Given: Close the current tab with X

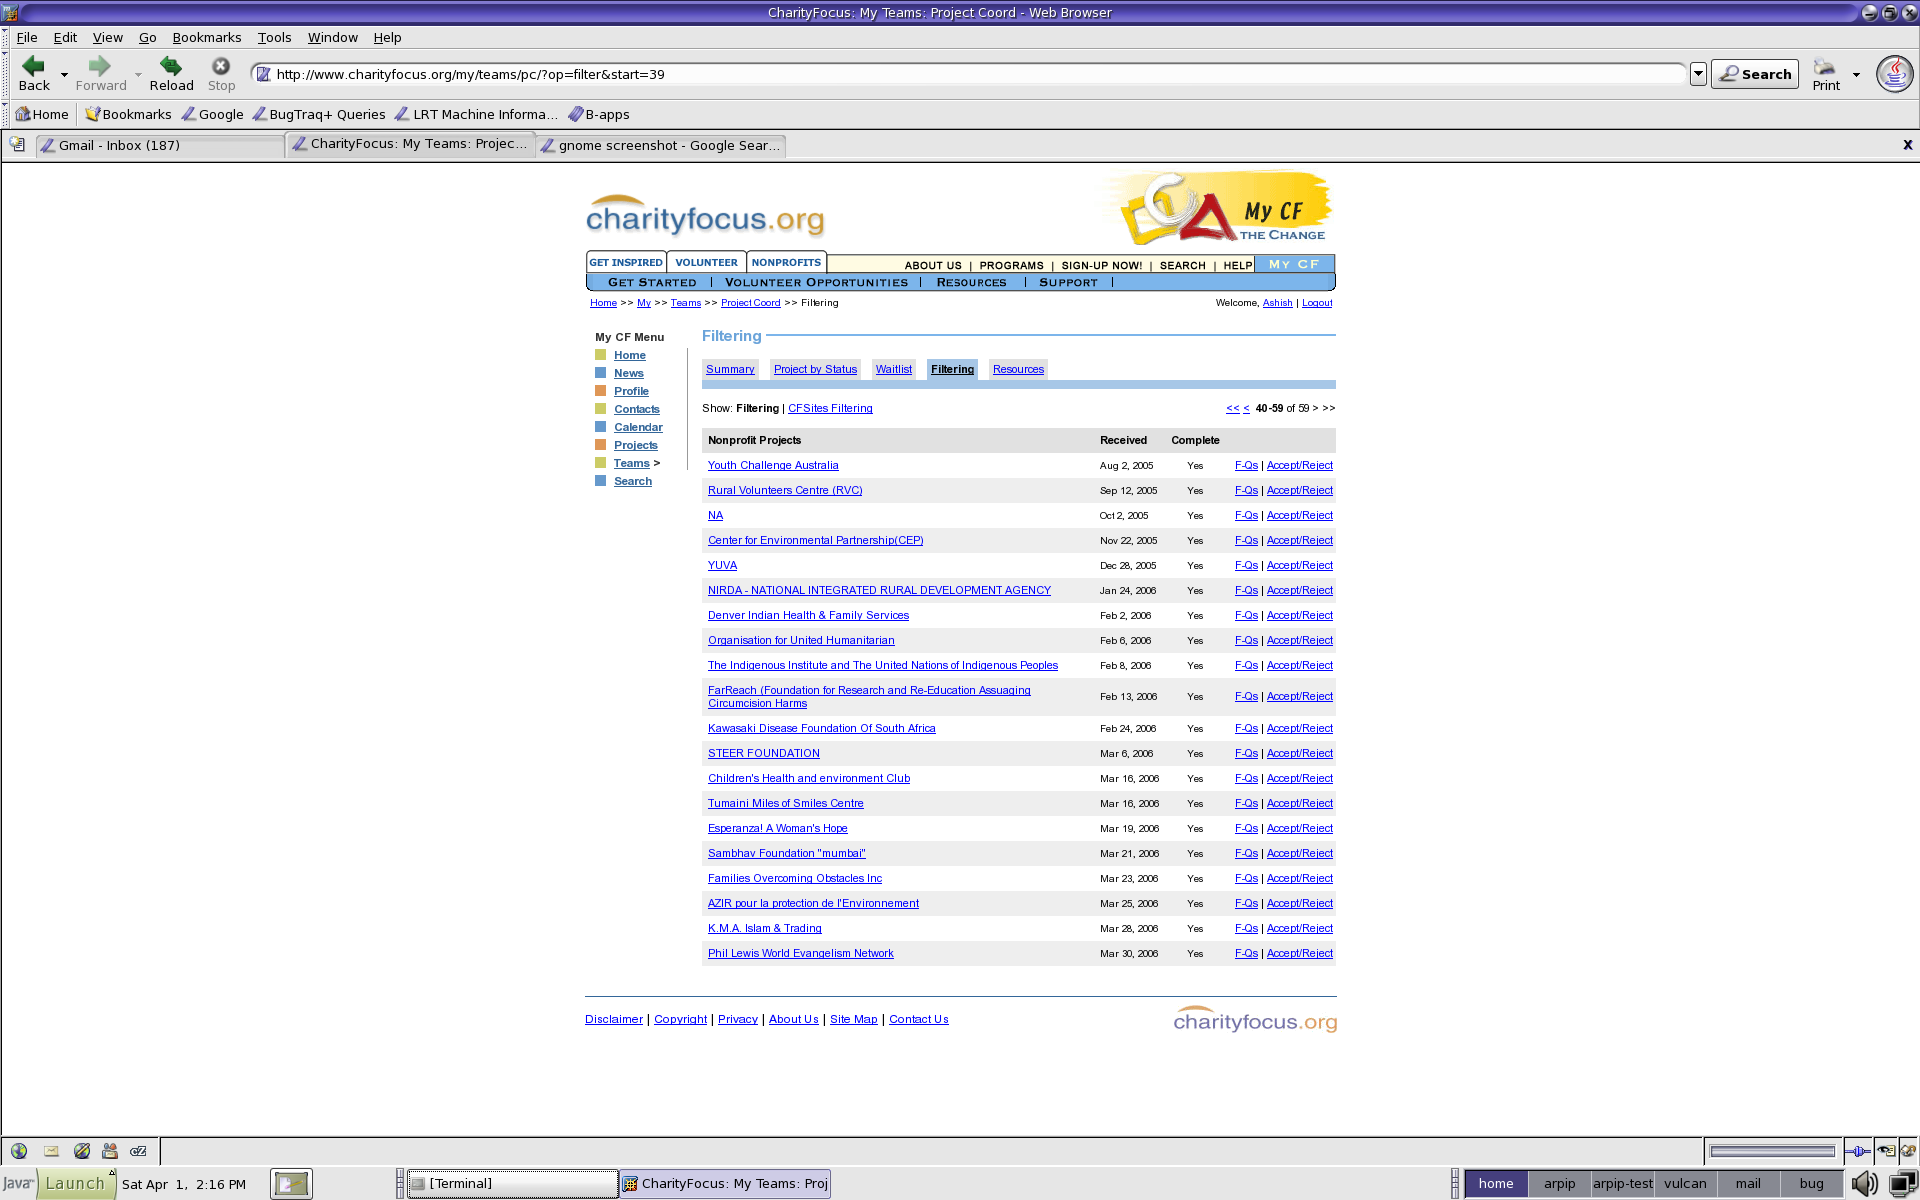Looking at the screenshot, I should click(x=1907, y=145).
